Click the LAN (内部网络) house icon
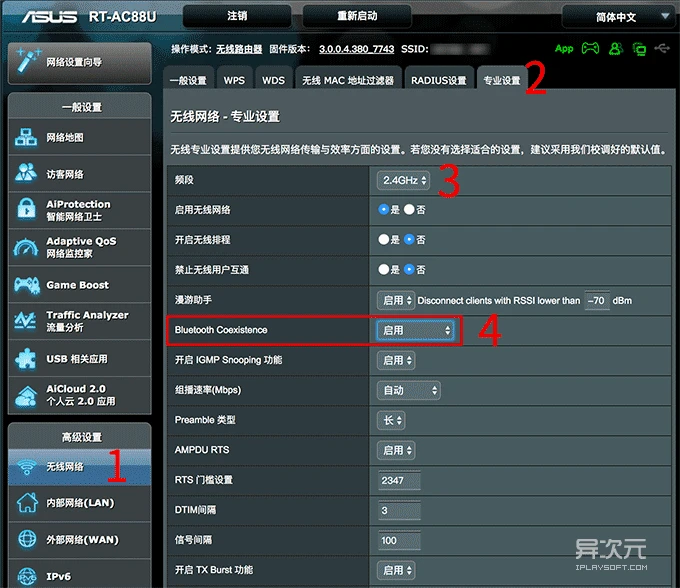The height and width of the screenshot is (588, 680). 27,503
